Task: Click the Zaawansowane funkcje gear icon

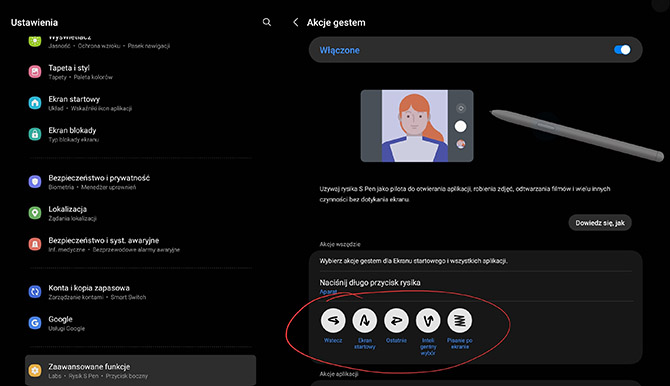Action: coord(35,370)
